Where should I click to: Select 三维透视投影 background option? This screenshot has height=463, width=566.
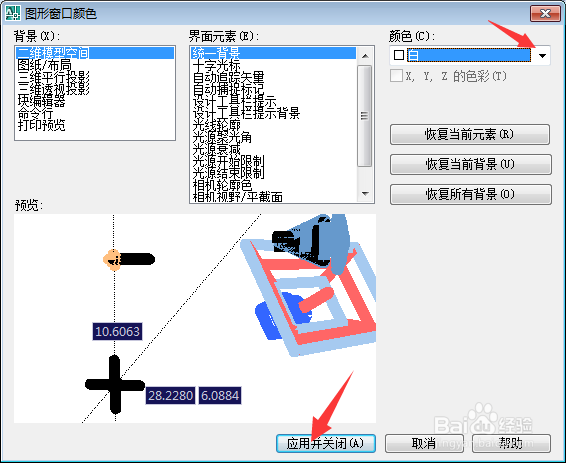pyautogui.click(x=53, y=89)
